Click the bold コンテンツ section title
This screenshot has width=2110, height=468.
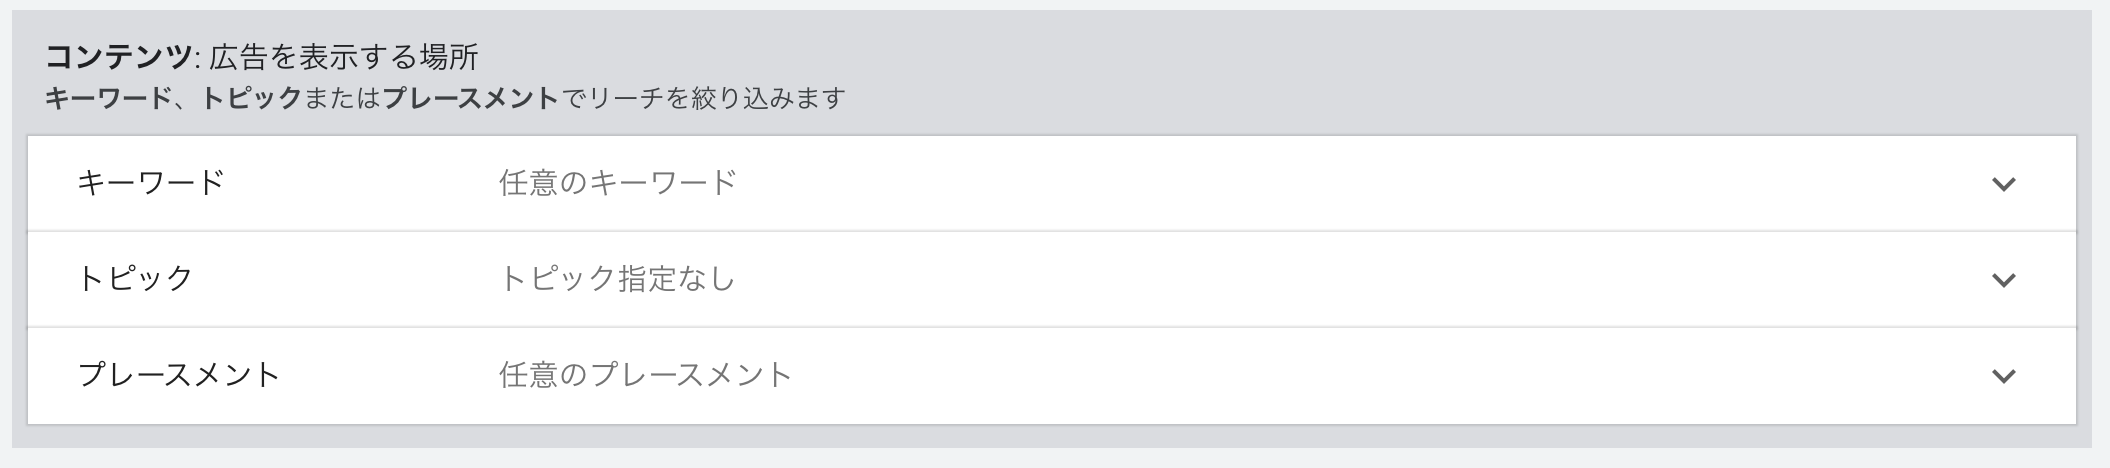pos(118,57)
